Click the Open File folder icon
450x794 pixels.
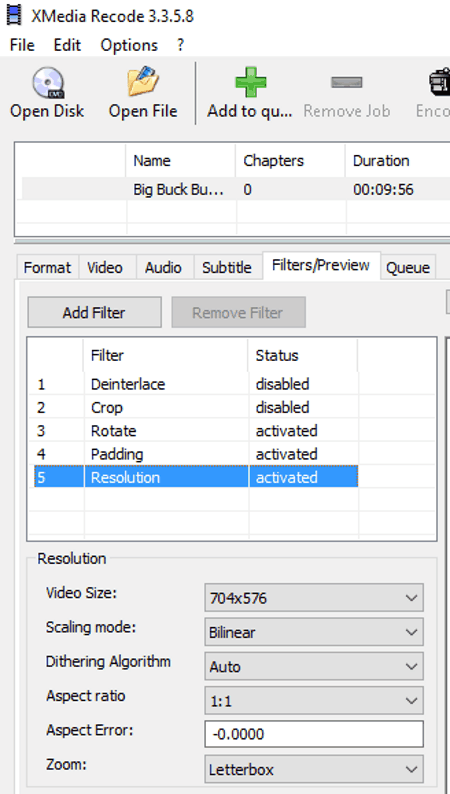(143, 81)
